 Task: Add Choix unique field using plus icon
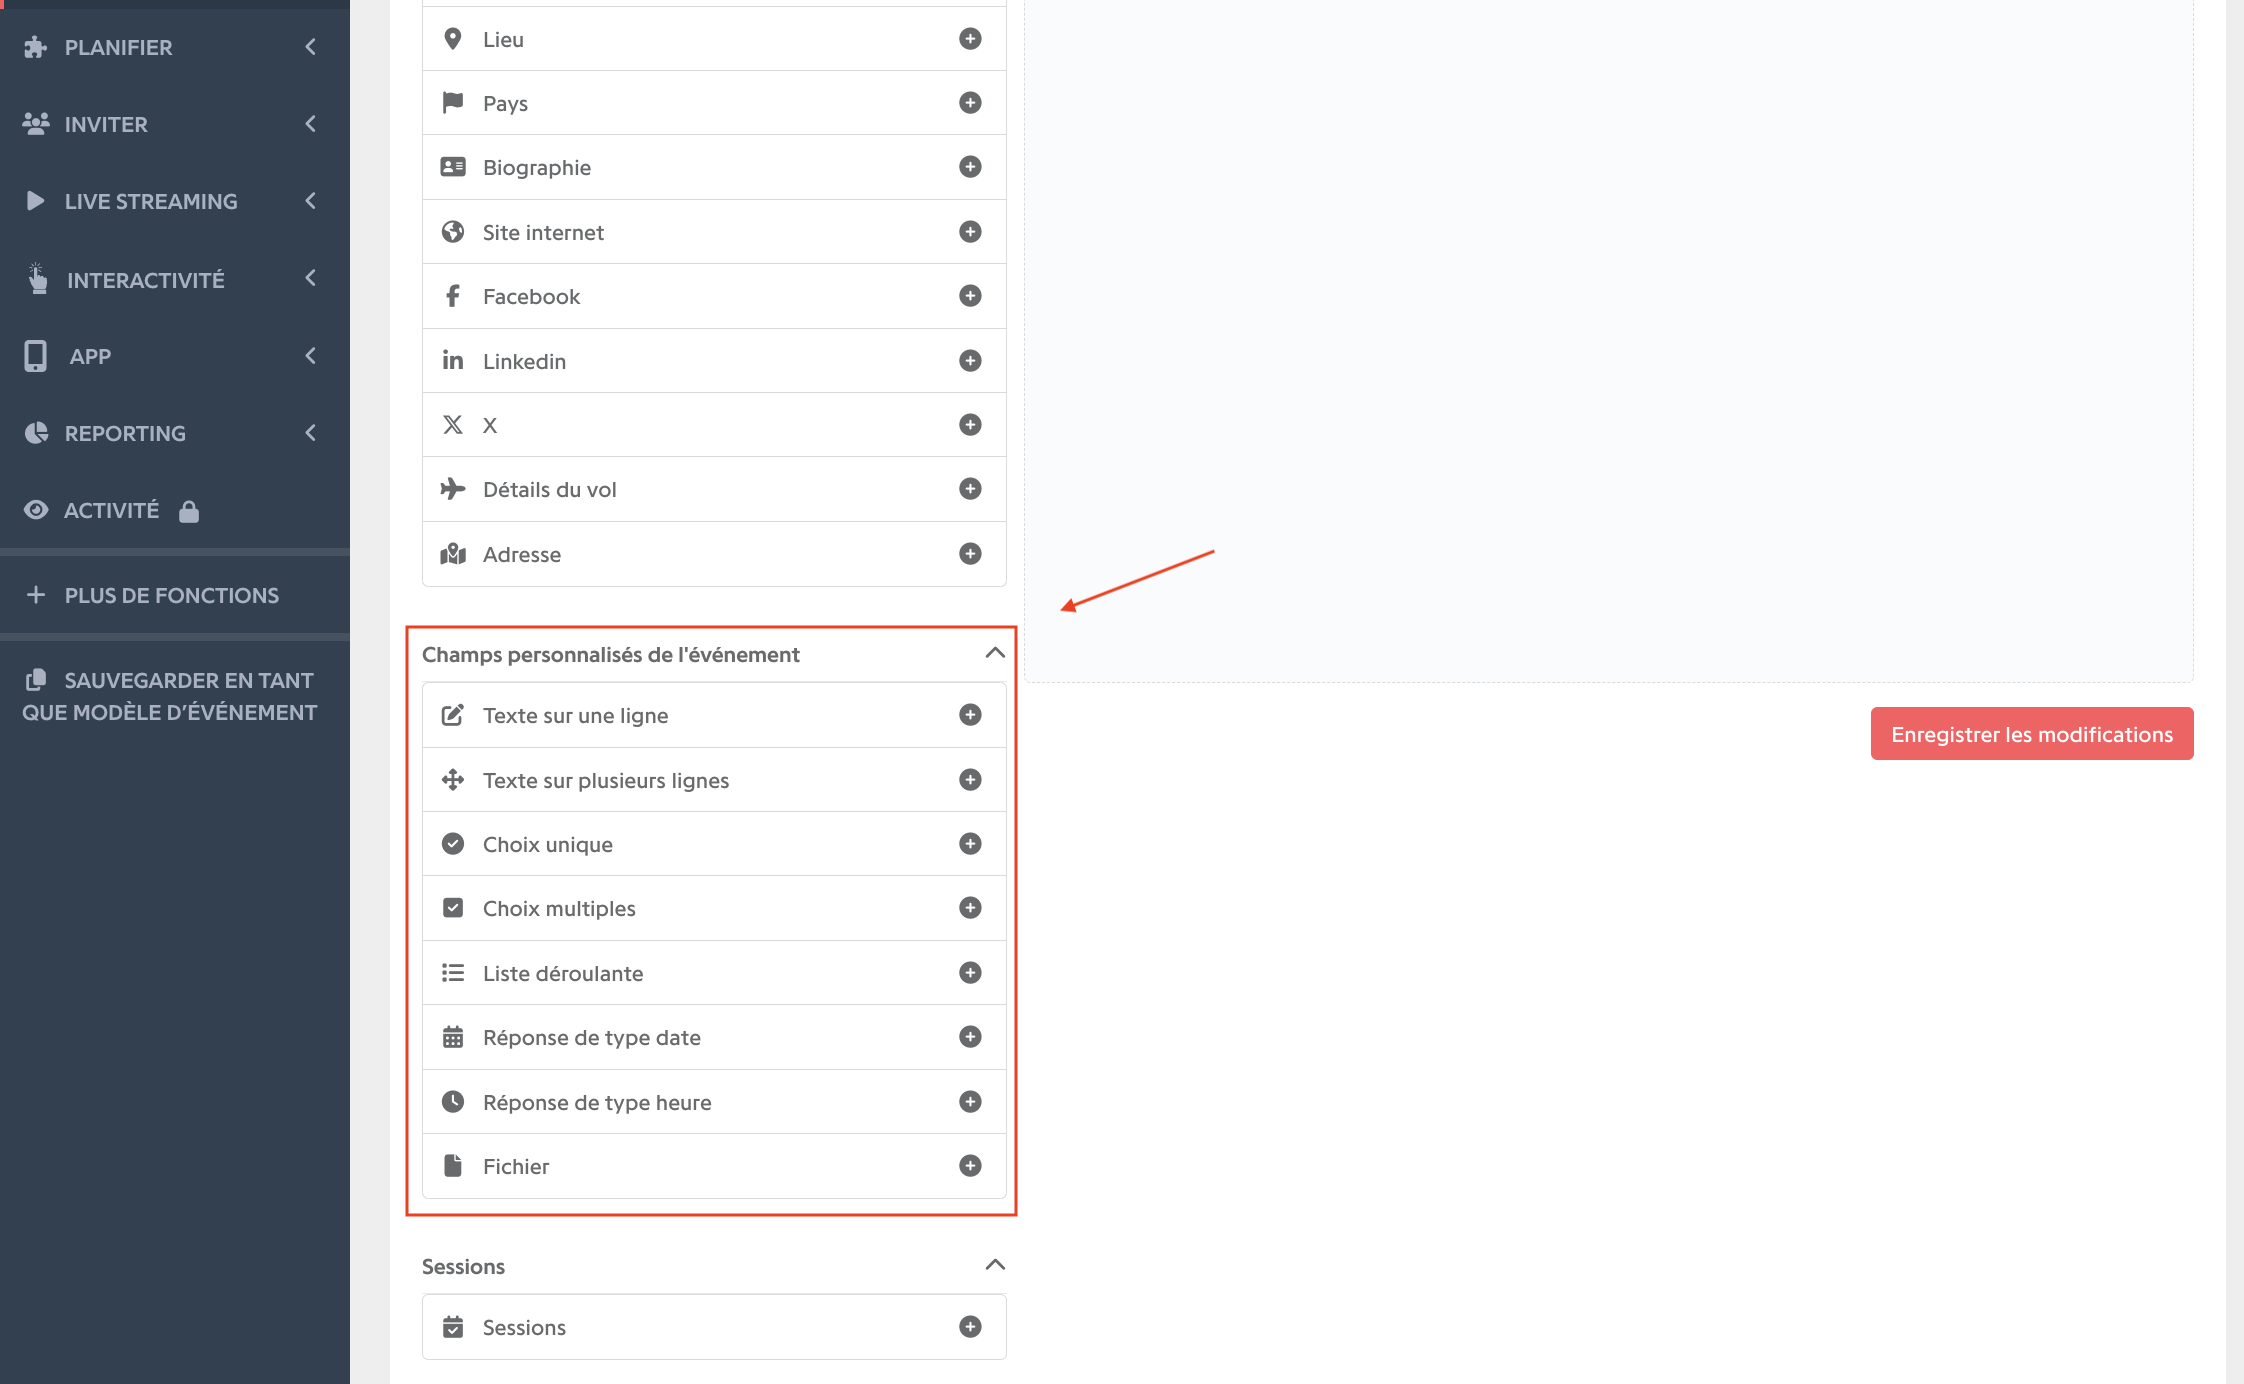point(969,844)
